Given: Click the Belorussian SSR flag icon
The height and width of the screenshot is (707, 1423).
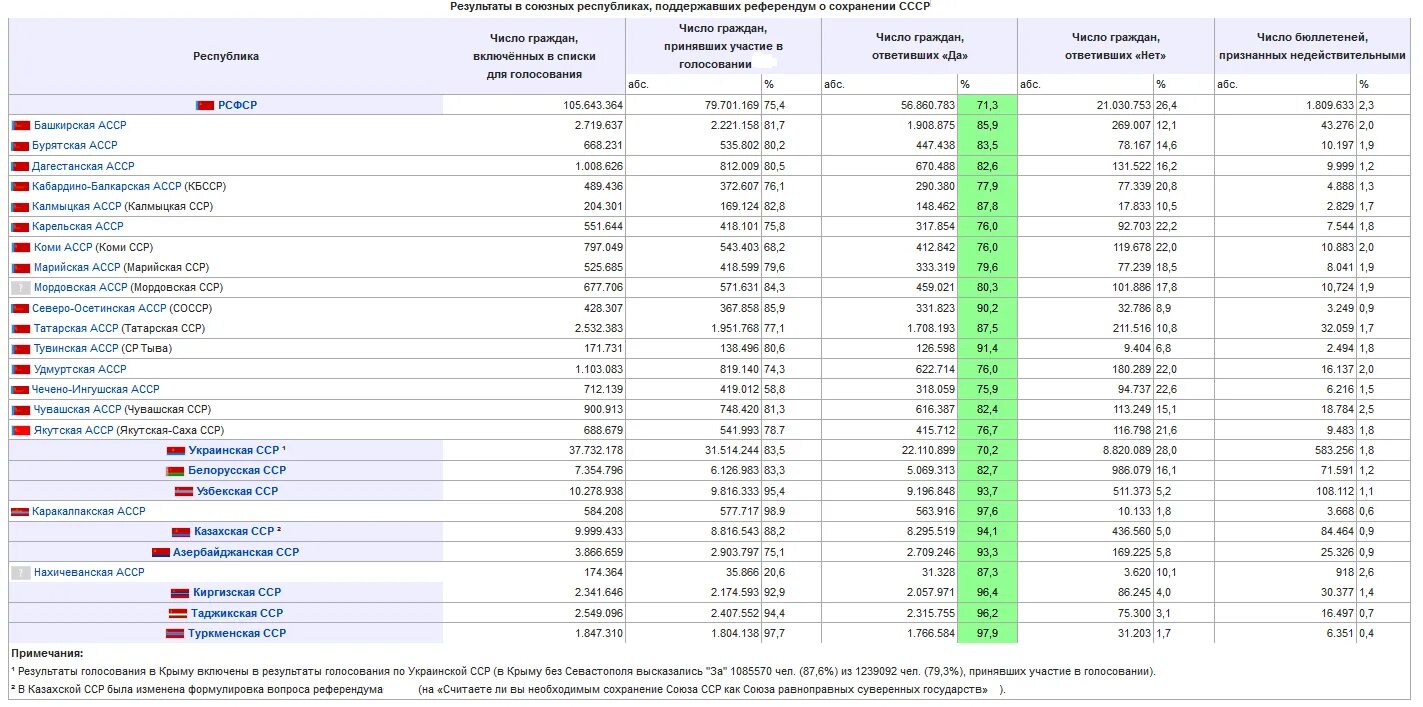Looking at the screenshot, I should 175,471.
